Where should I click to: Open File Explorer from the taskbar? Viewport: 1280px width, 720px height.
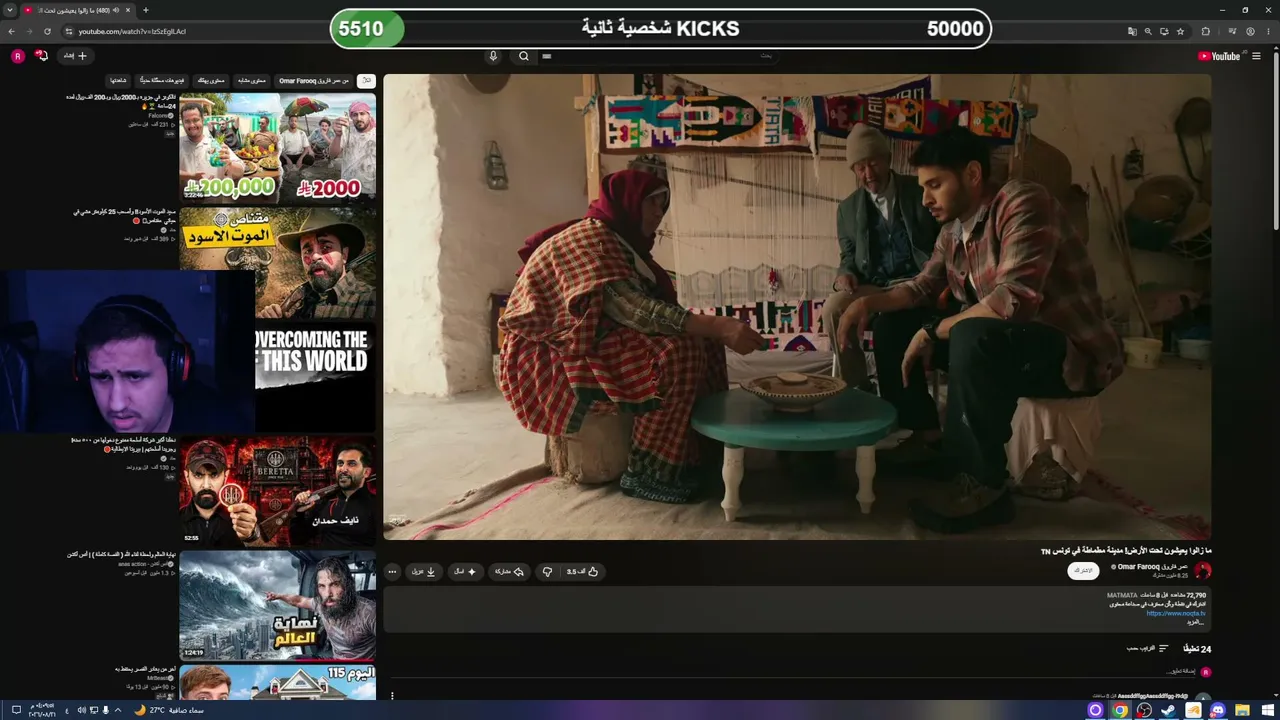(x=1242, y=710)
